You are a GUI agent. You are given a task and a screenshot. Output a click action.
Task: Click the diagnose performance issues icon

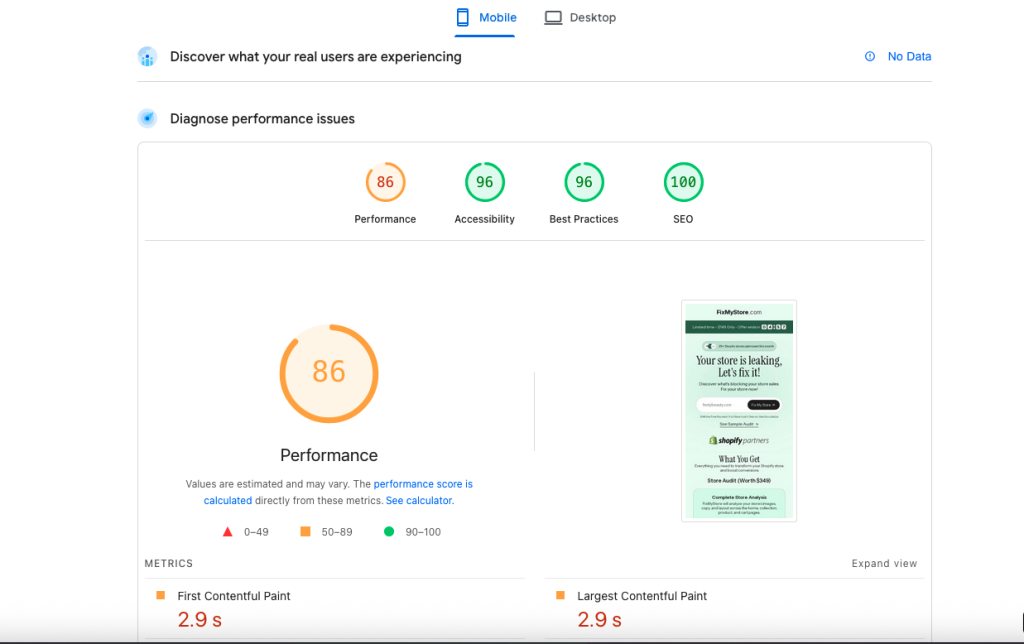click(147, 119)
